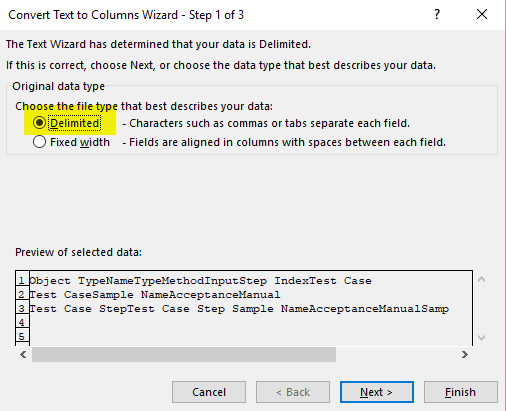Click preview text "Object TypeNameTypeMethodInputStep"

[148, 281]
